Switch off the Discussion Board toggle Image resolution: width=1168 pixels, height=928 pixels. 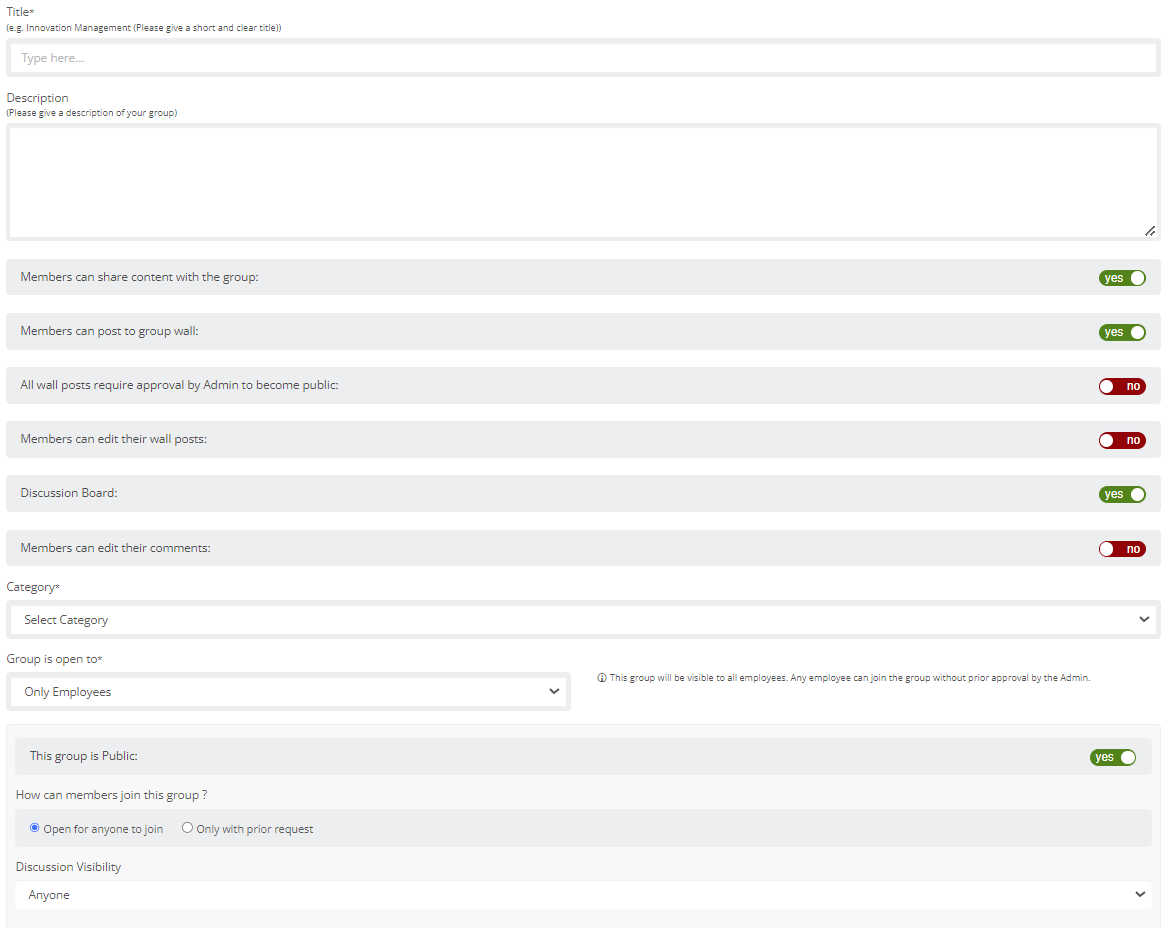coord(1122,494)
